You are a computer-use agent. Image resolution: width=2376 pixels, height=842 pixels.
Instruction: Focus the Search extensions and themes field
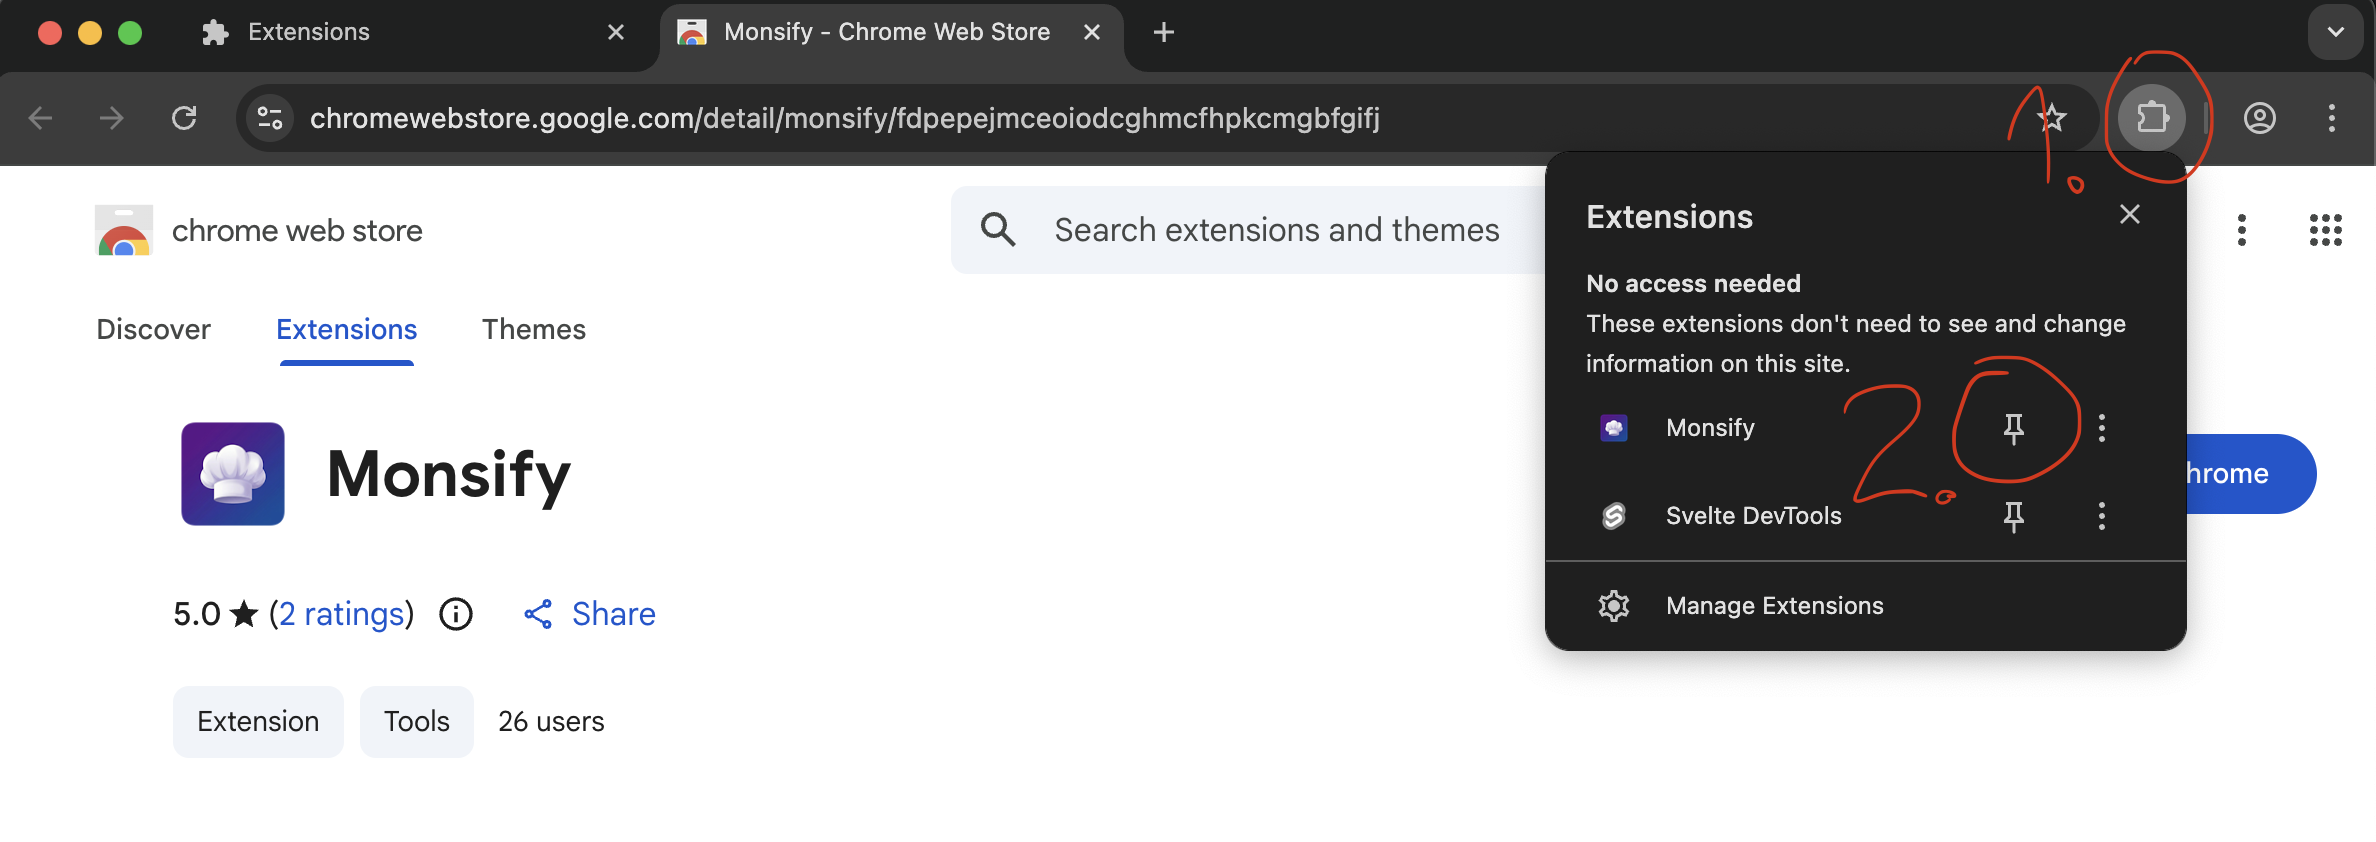pyautogui.click(x=1277, y=230)
